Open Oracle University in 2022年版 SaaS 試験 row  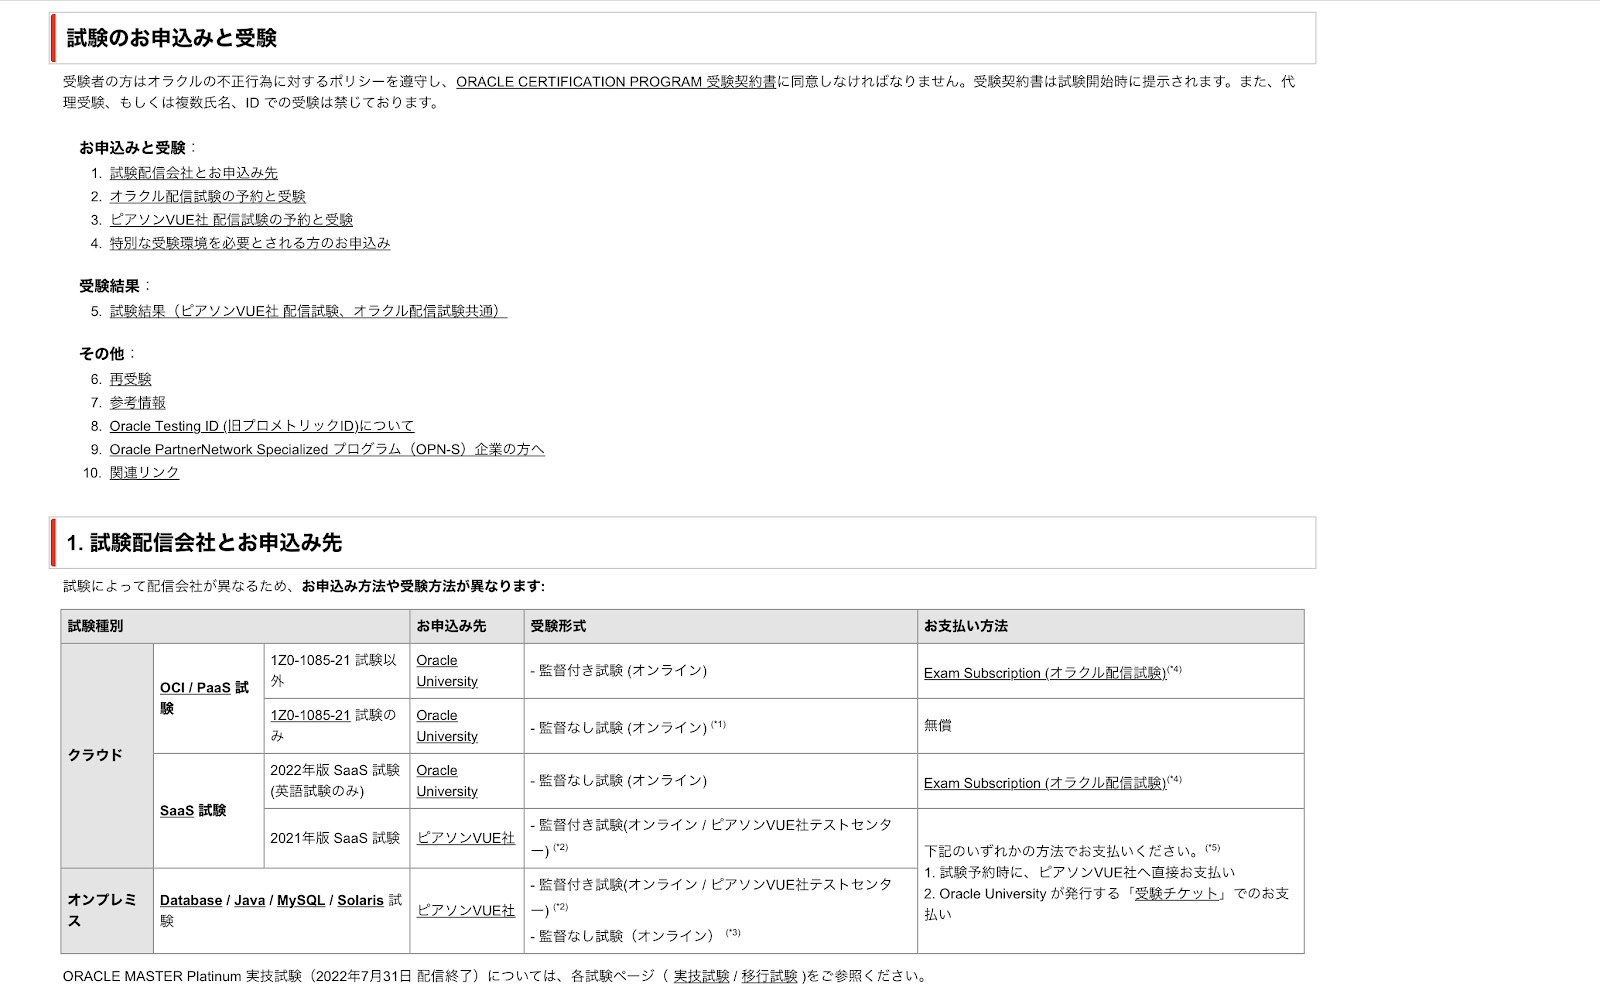coord(447,781)
